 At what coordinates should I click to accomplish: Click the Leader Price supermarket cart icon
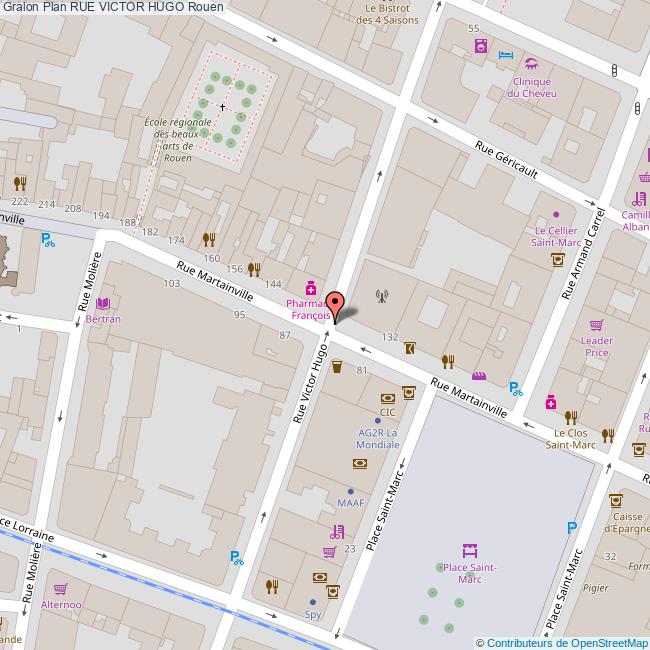(x=597, y=325)
